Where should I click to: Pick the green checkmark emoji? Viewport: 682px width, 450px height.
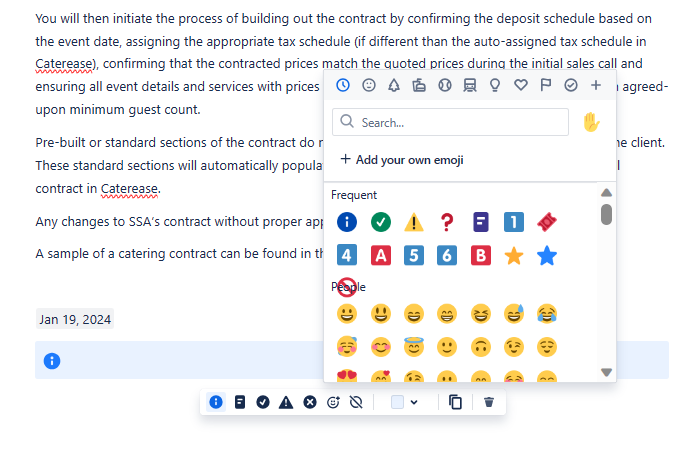coord(381,222)
